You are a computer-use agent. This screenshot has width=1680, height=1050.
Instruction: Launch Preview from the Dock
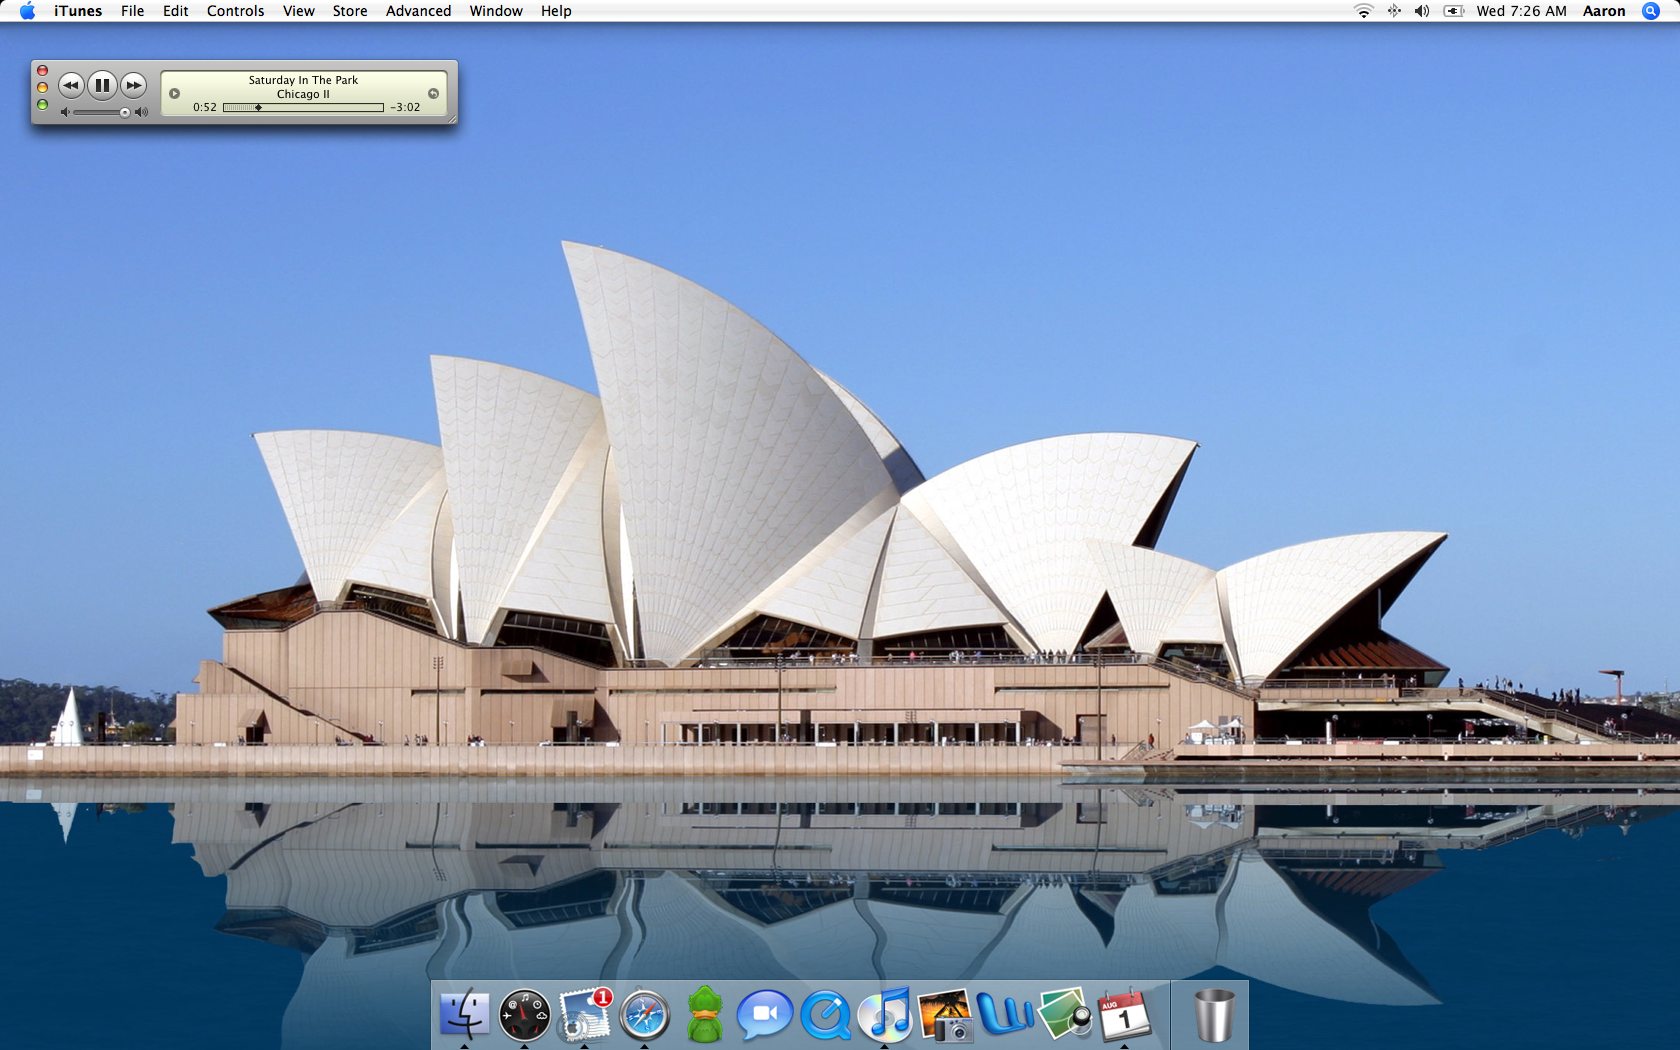[x=1065, y=1015]
